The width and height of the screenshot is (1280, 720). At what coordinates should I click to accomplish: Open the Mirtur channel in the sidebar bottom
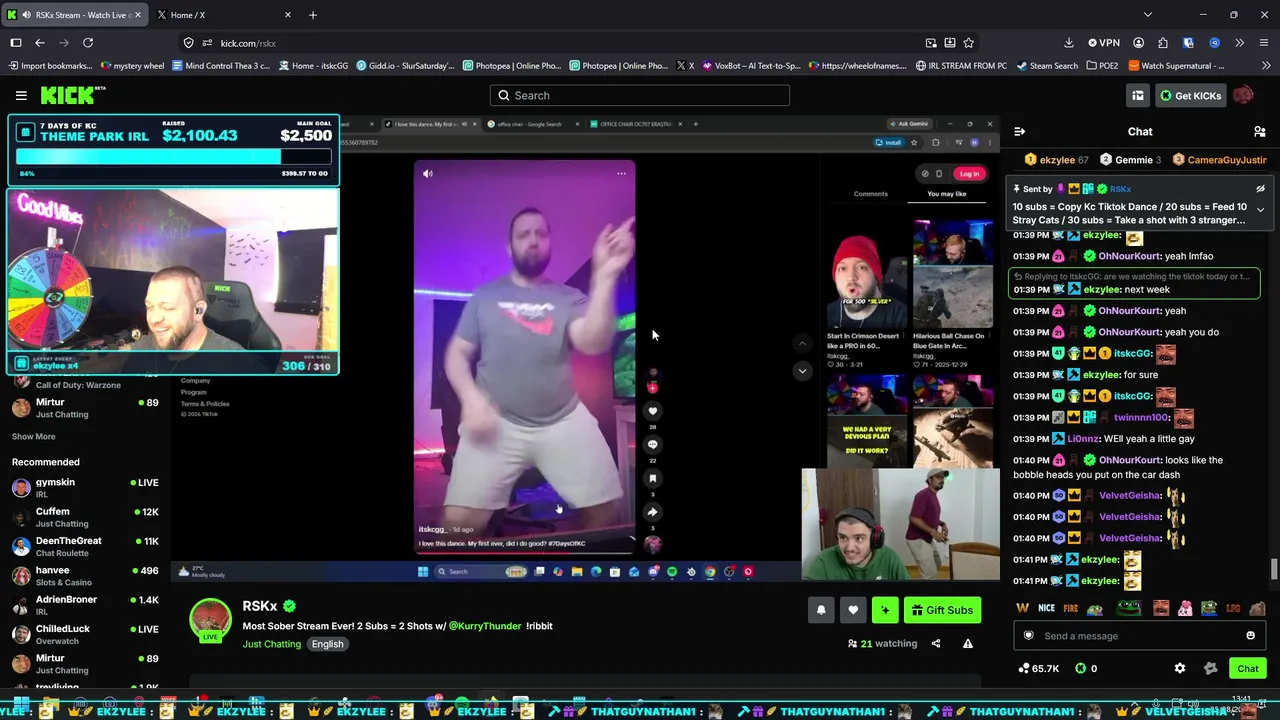coord(85,664)
